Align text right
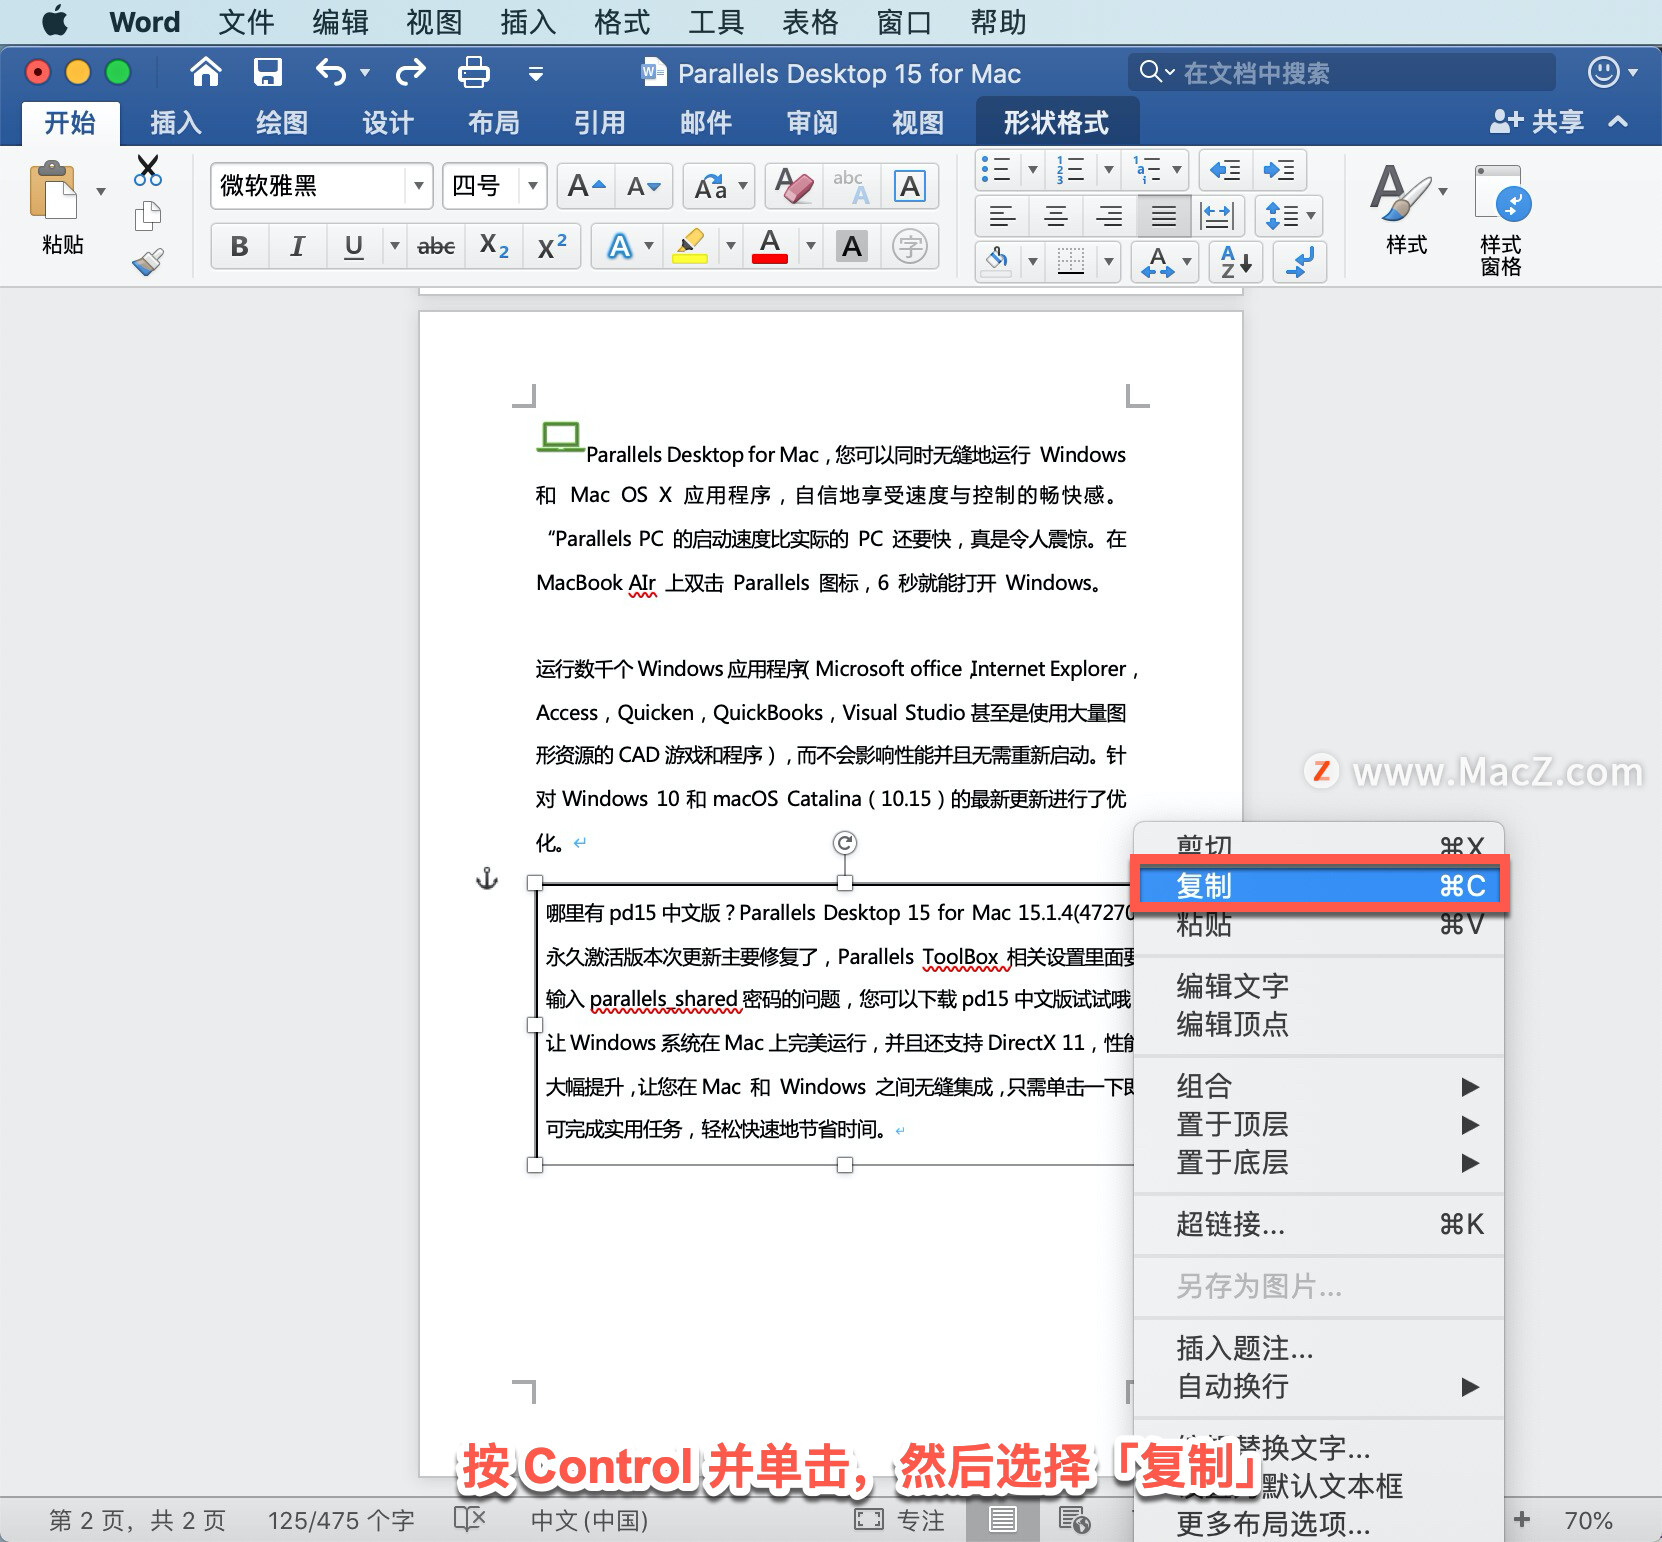The height and width of the screenshot is (1542, 1662). point(1109,216)
